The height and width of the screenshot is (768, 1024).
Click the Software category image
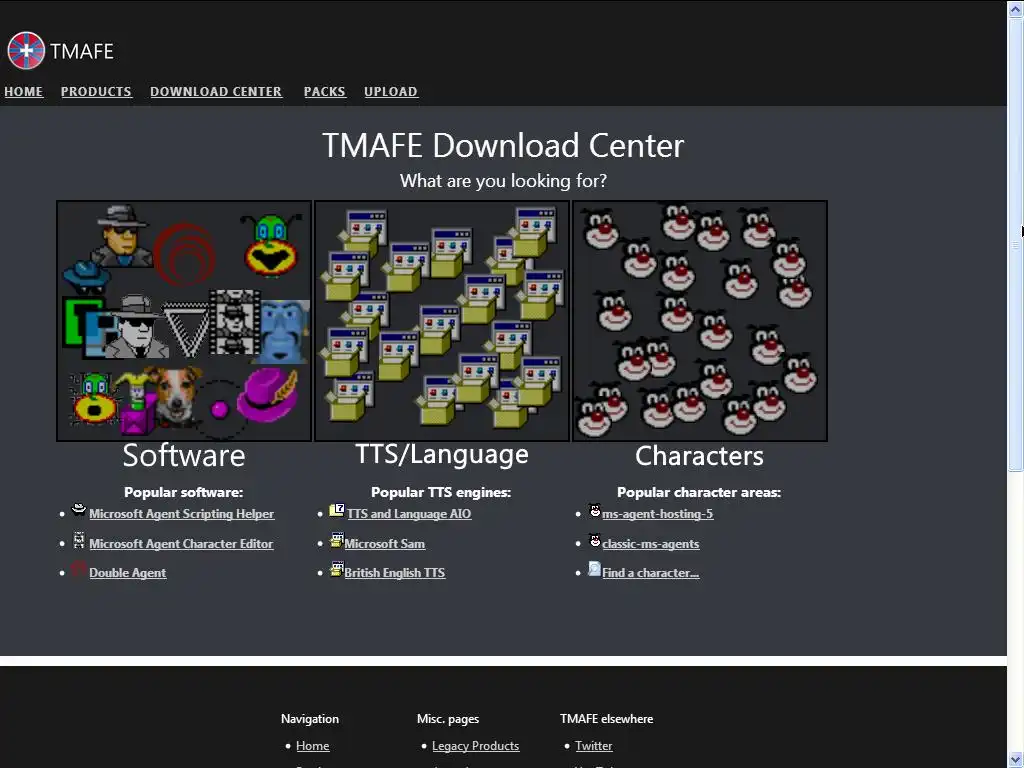pos(184,321)
